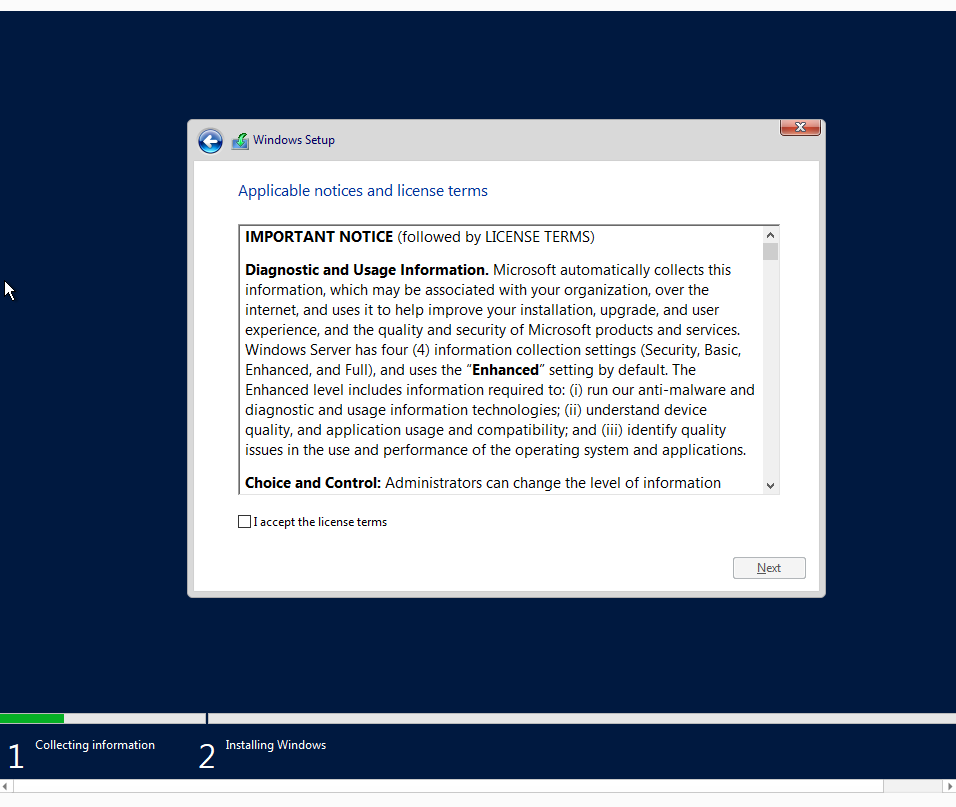Image resolution: width=956 pixels, height=807 pixels.
Task: Go back using the blue arrow button
Action: point(210,141)
